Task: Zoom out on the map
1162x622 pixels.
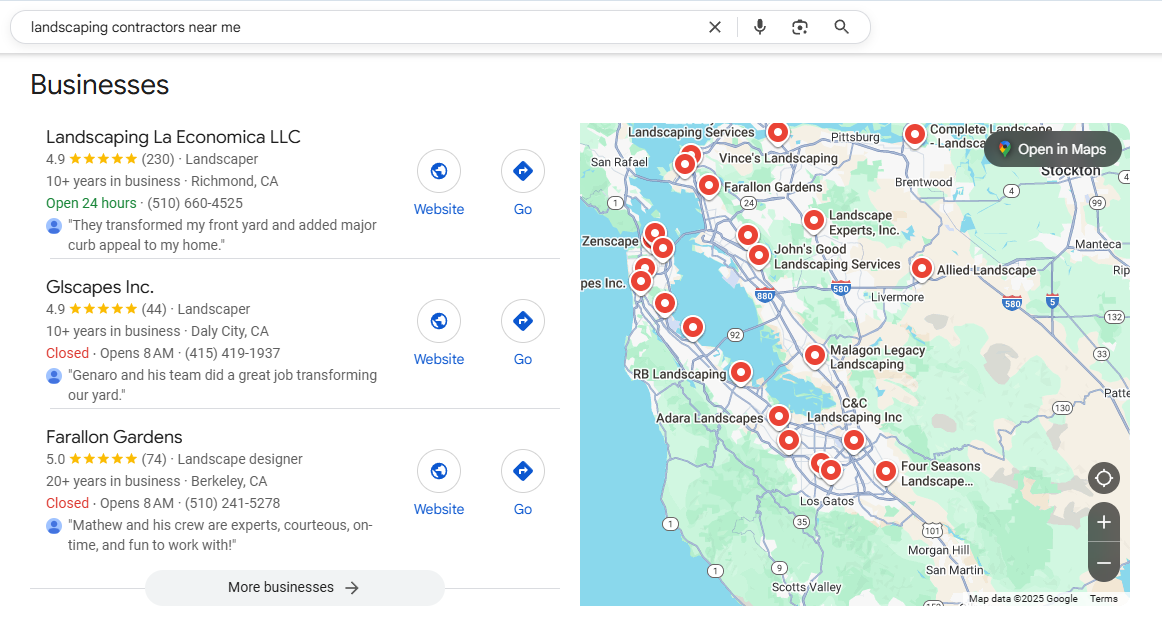Action: tap(1104, 563)
